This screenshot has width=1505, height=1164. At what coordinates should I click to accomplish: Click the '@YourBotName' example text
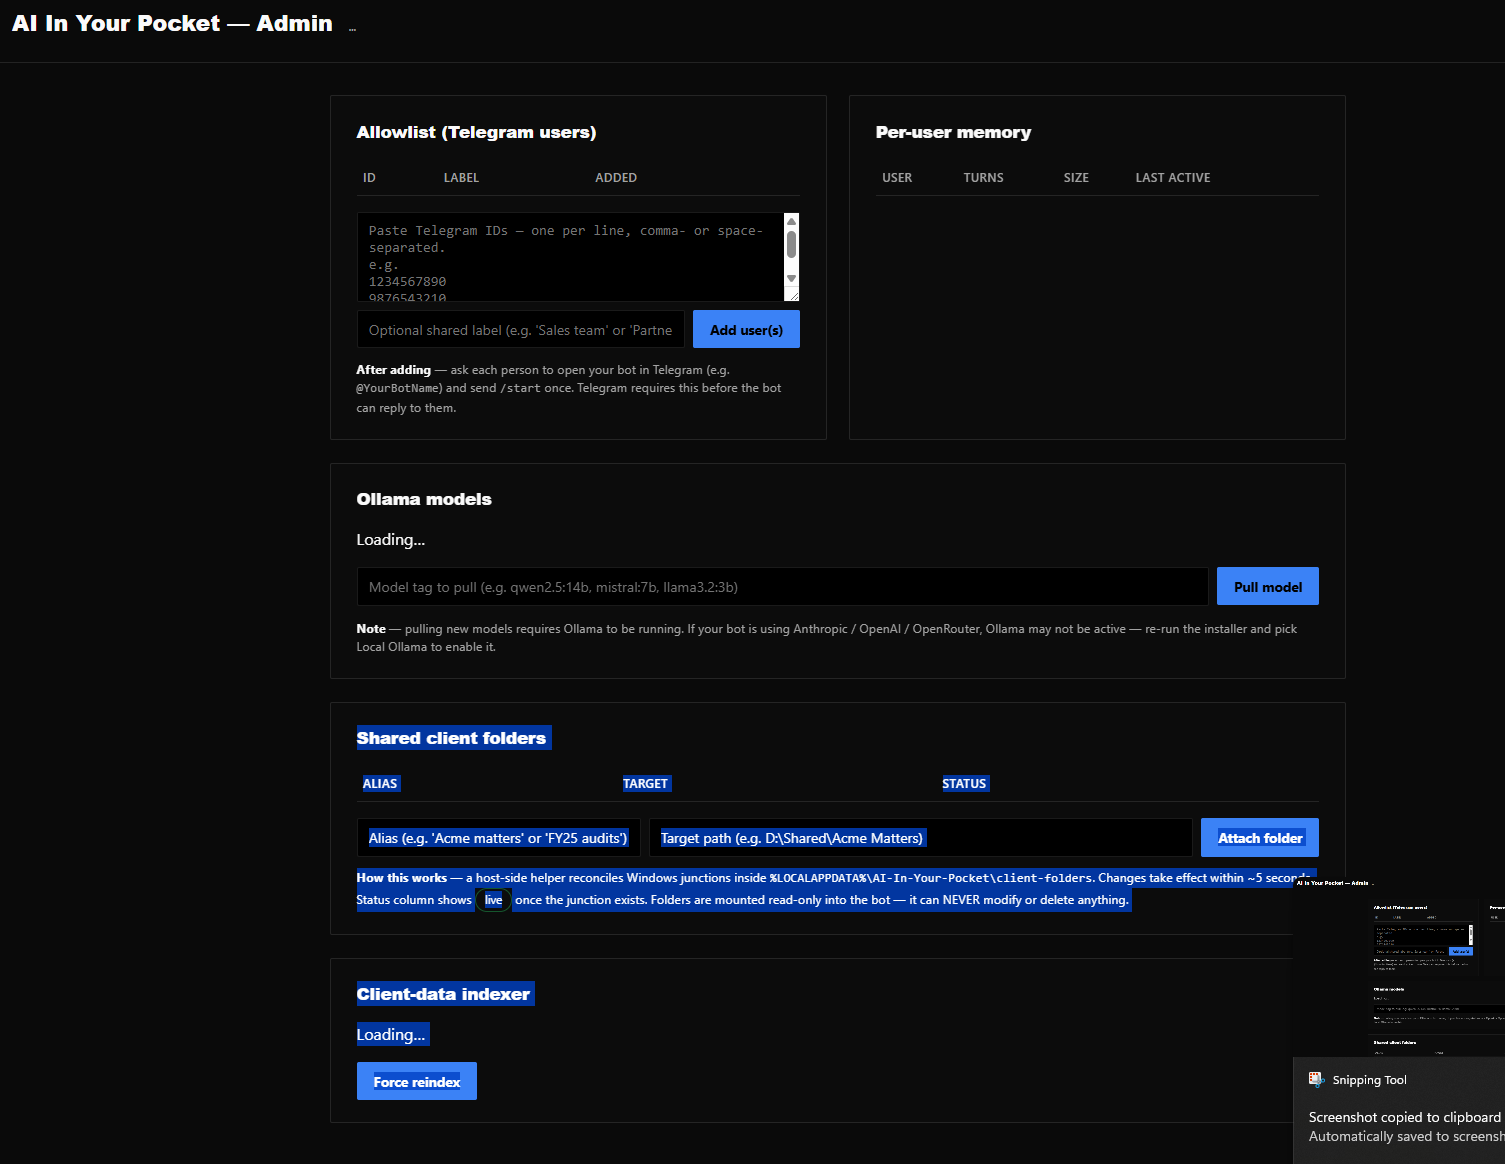tap(399, 388)
